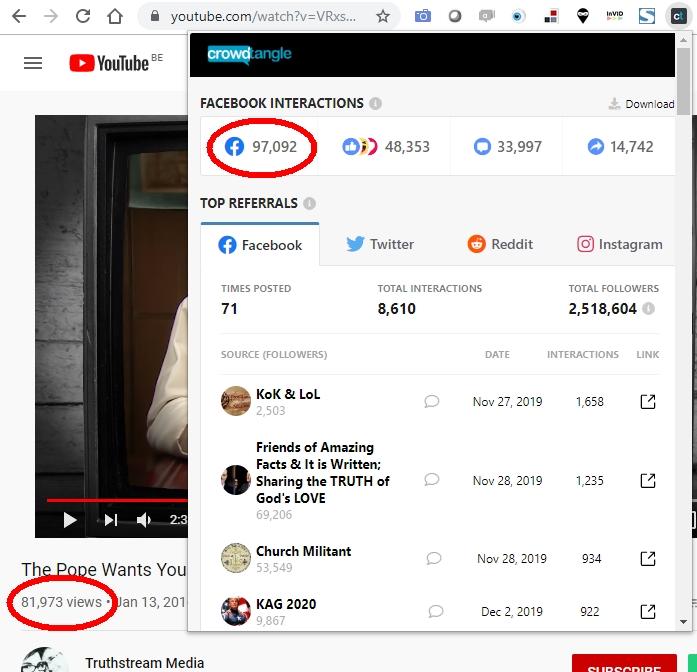
Task: Open the Church Militant source
Action: [304, 551]
